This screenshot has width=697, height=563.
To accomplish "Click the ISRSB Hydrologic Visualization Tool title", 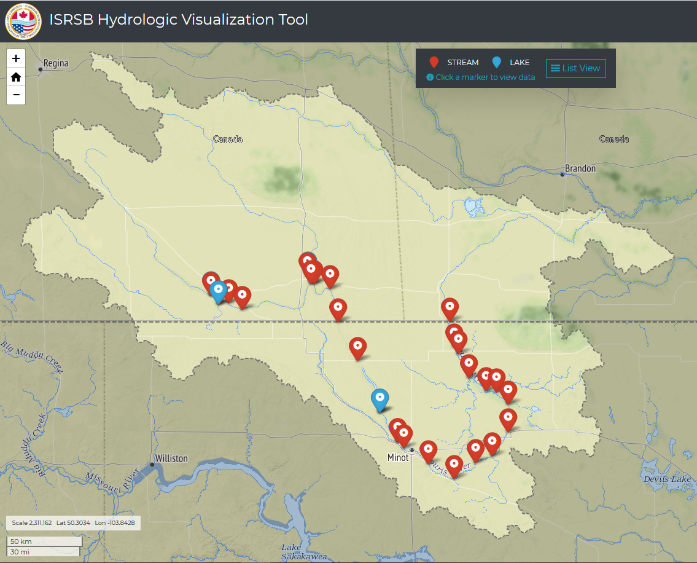I will [x=178, y=20].
